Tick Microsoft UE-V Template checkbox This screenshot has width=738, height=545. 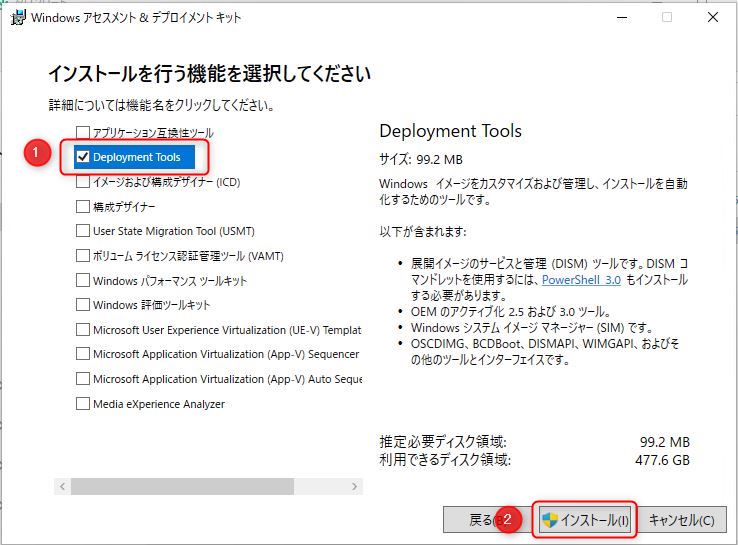coord(83,329)
